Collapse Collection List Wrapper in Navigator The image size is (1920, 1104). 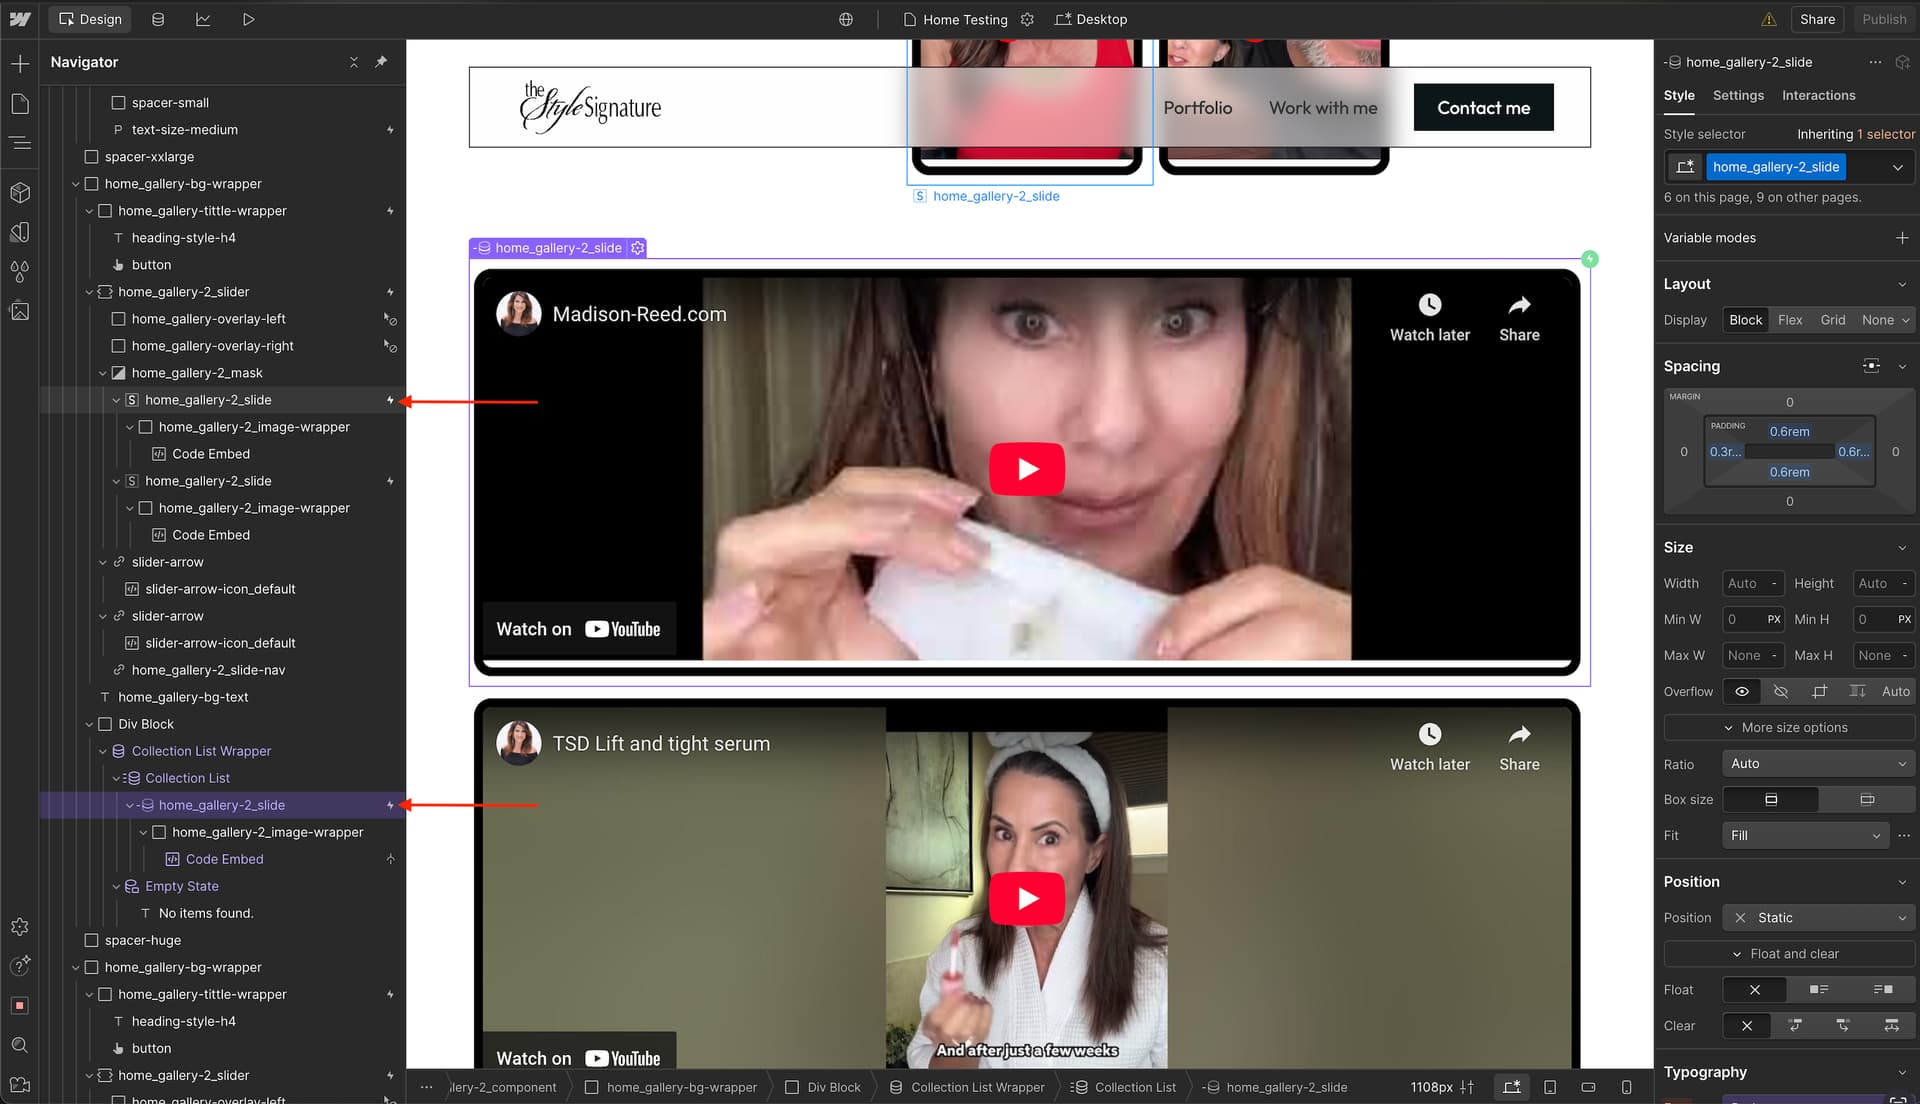103,751
